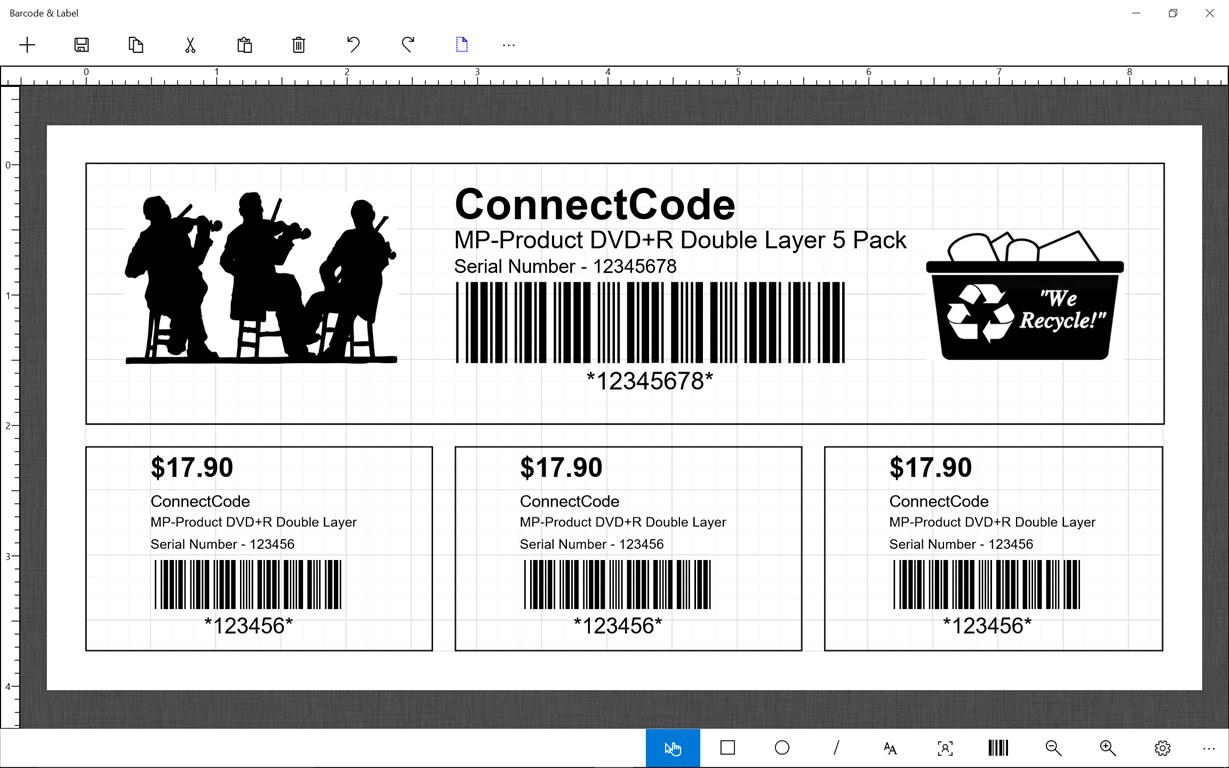
Task: Undo the last action
Action: click(x=353, y=44)
